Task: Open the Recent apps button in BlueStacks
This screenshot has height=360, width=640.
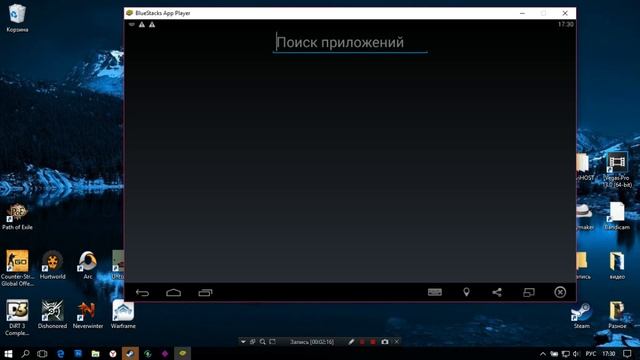Action: pos(205,293)
